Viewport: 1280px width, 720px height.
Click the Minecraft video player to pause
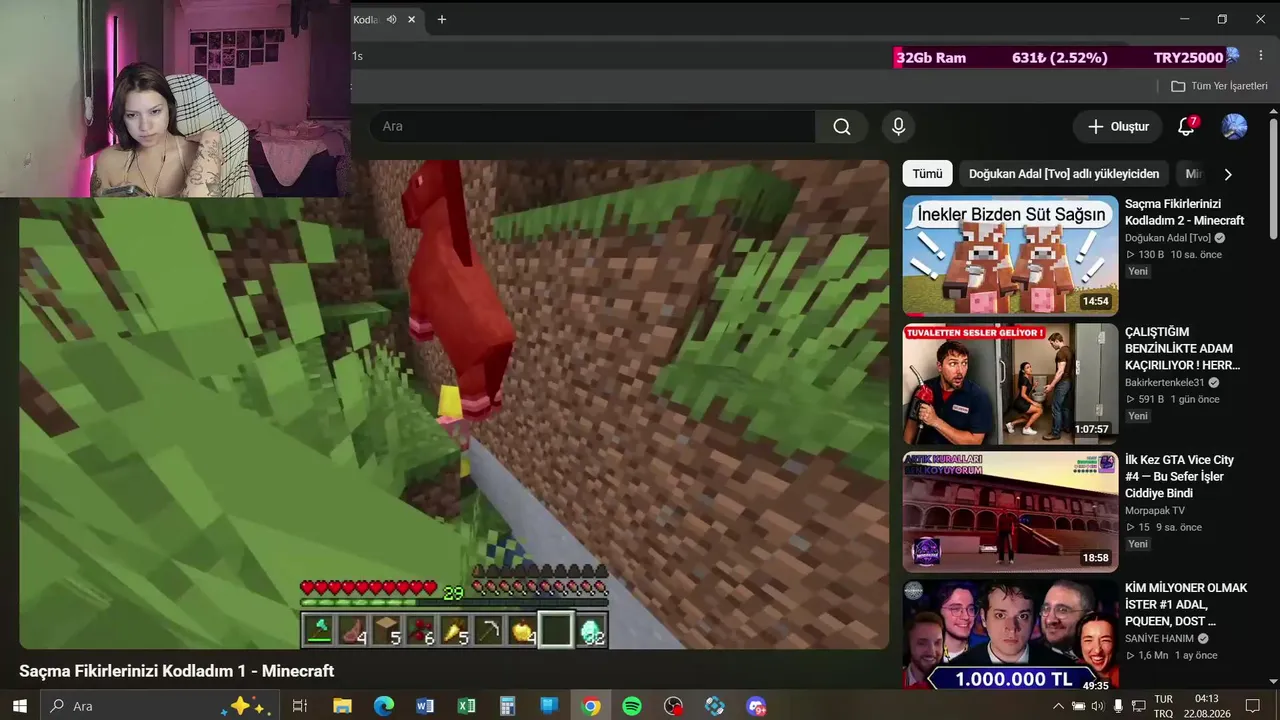(454, 404)
